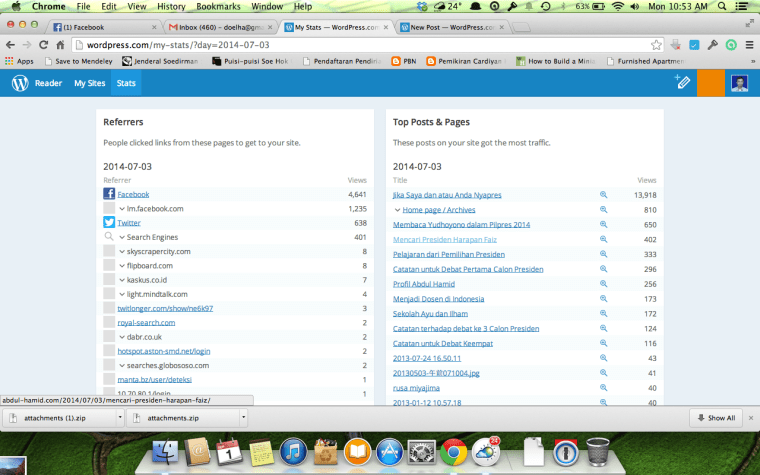Open My Sites in WordPress bar

click(90, 83)
